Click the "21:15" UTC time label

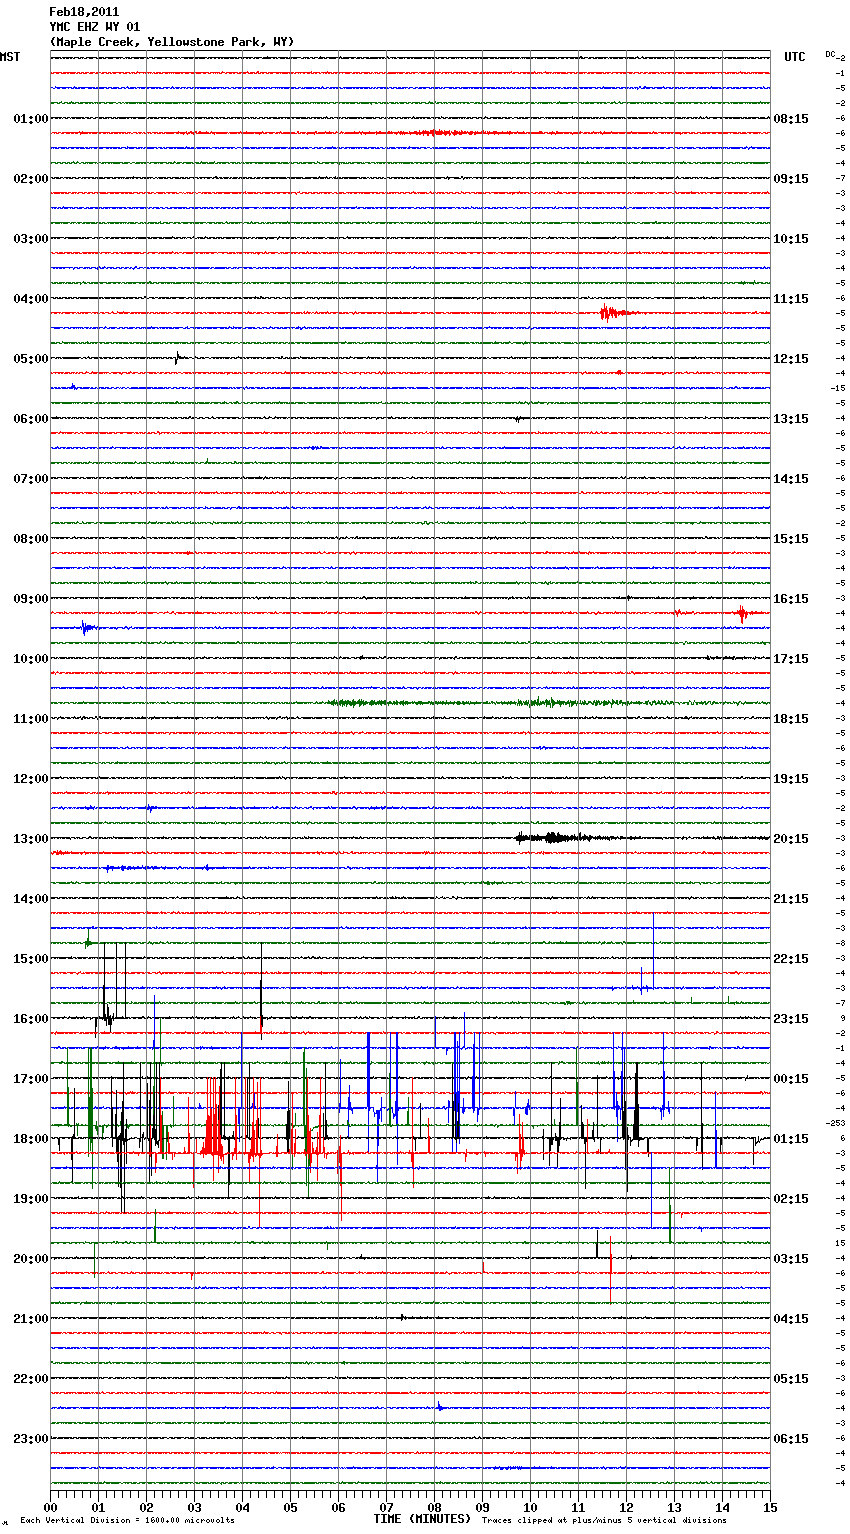pos(791,899)
